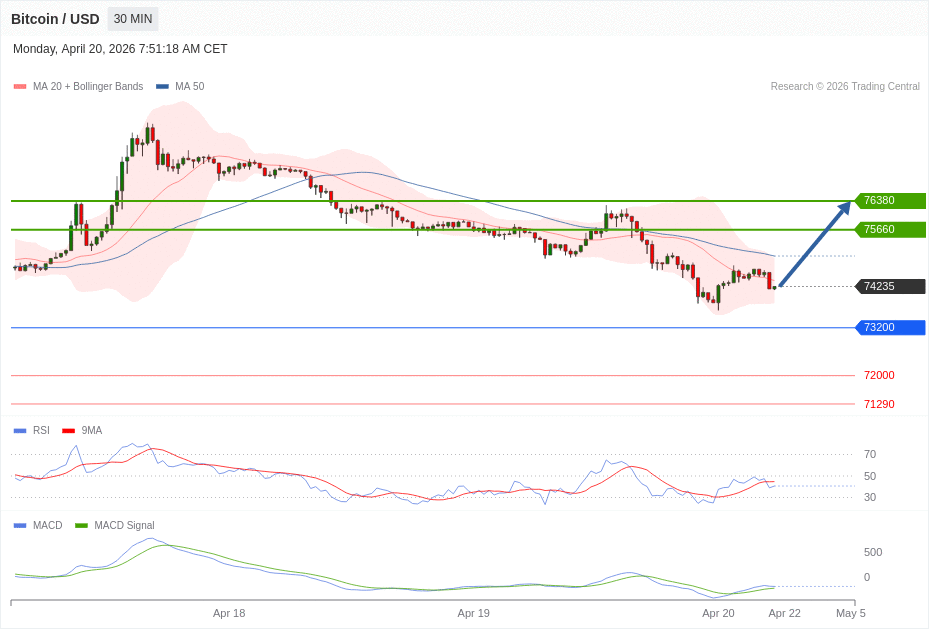
Task: Click the blue upward forecast arrow head
Action: coord(844,207)
